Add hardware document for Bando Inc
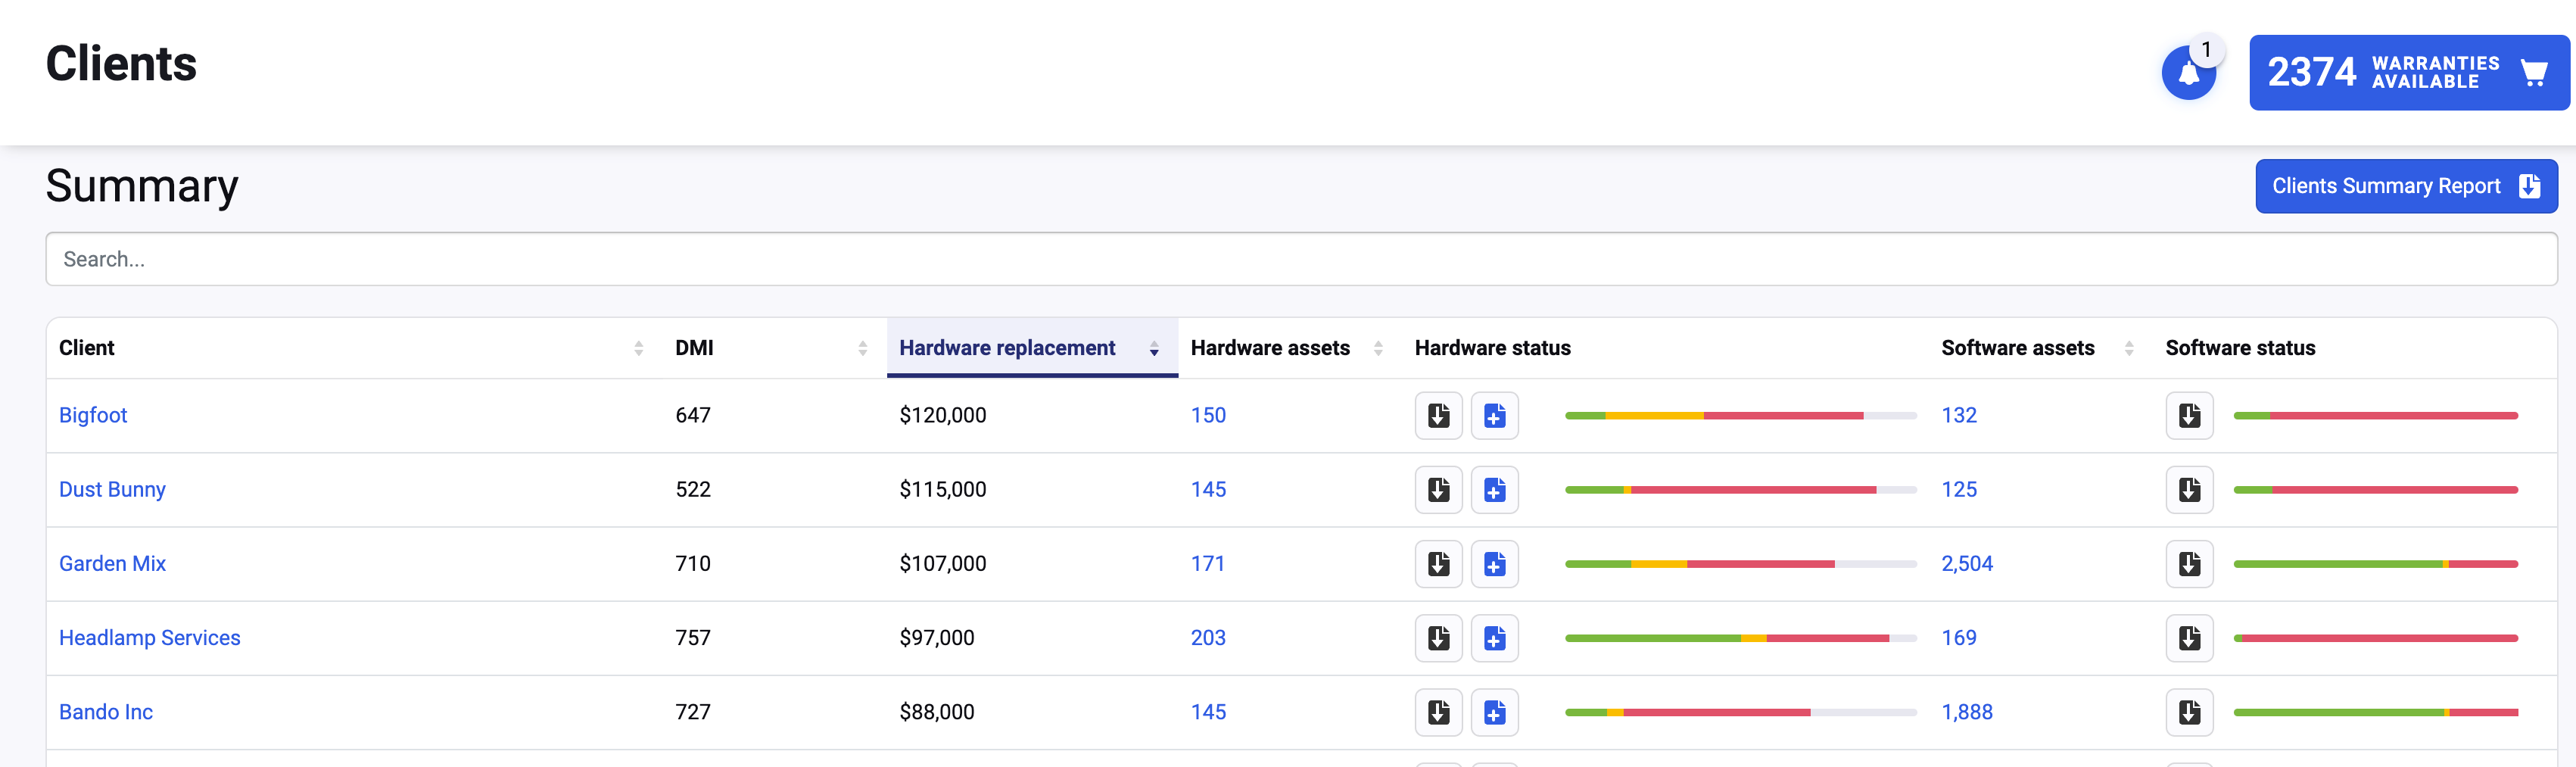This screenshot has width=2576, height=767. point(1494,712)
